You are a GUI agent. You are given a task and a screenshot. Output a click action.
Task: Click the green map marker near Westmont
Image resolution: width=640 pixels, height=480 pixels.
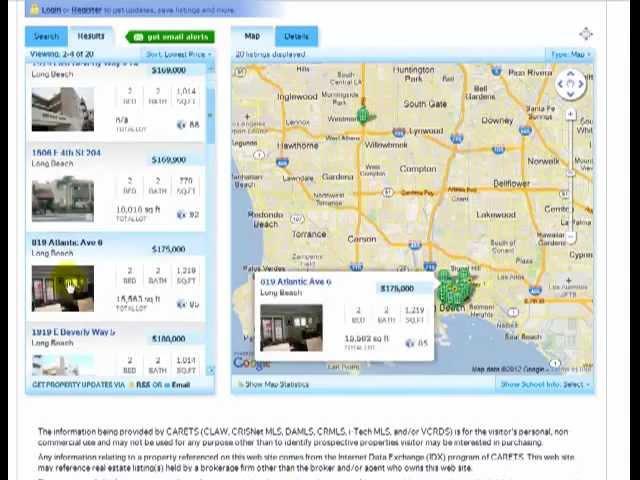click(363, 116)
